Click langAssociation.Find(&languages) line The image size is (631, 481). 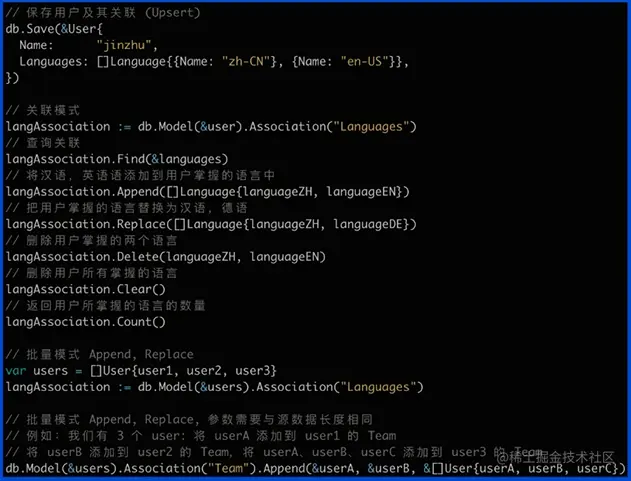click(117, 159)
